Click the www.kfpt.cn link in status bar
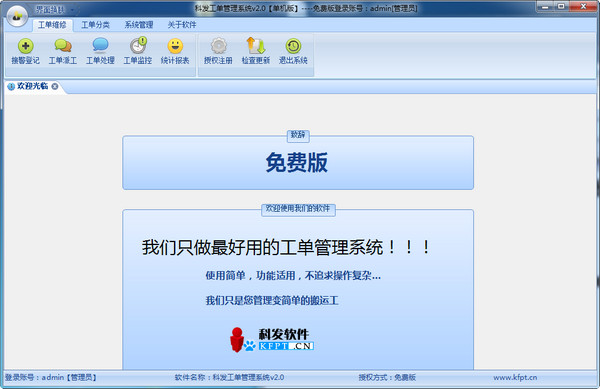Image resolution: width=600 pixels, height=389 pixels. click(515, 378)
